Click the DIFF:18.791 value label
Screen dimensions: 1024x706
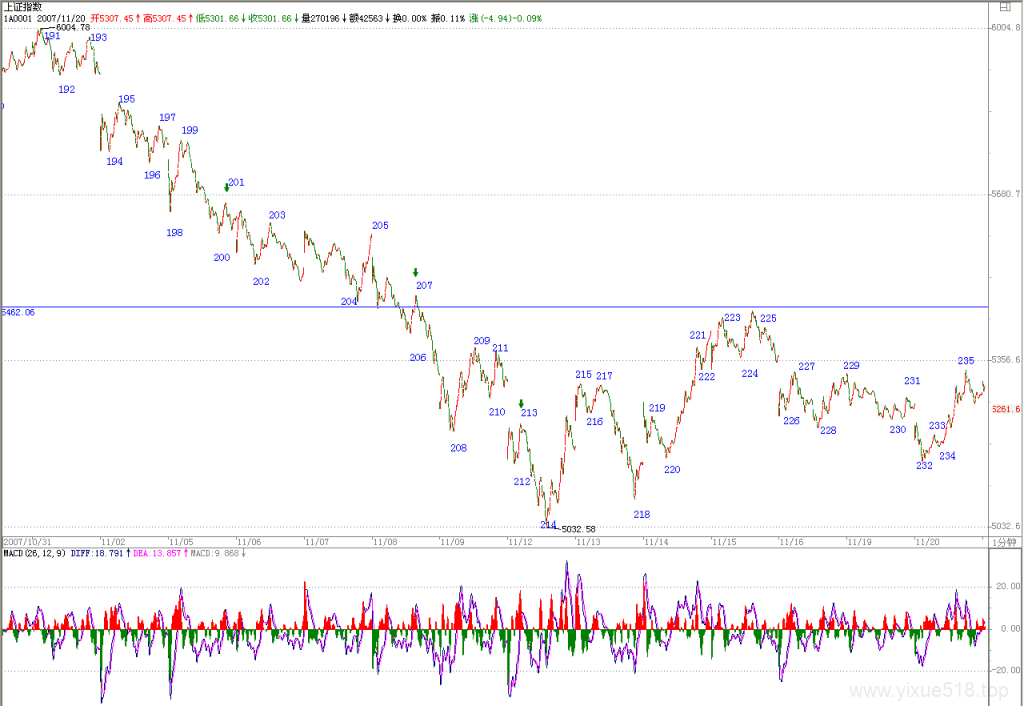(97, 553)
